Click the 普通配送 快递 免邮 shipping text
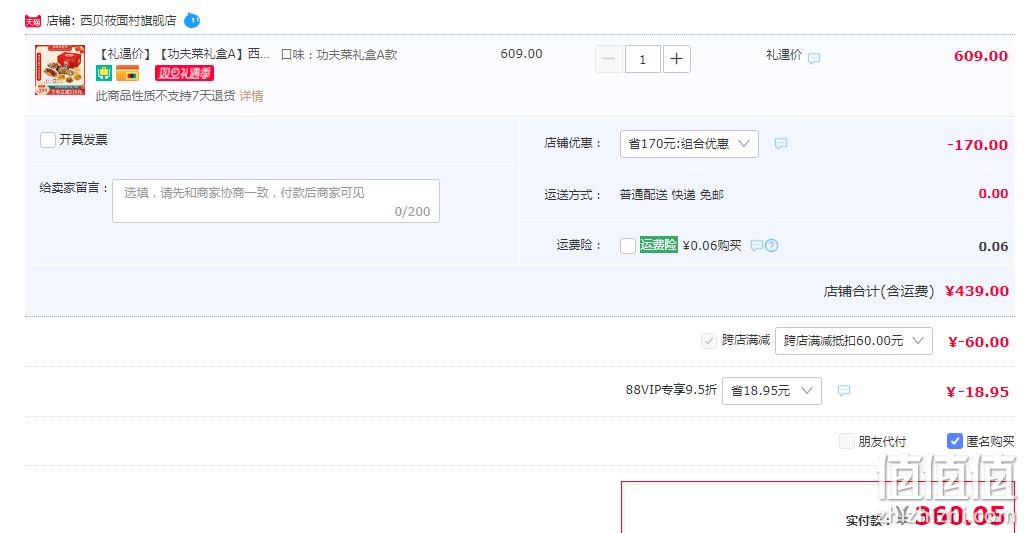 pyautogui.click(x=671, y=195)
